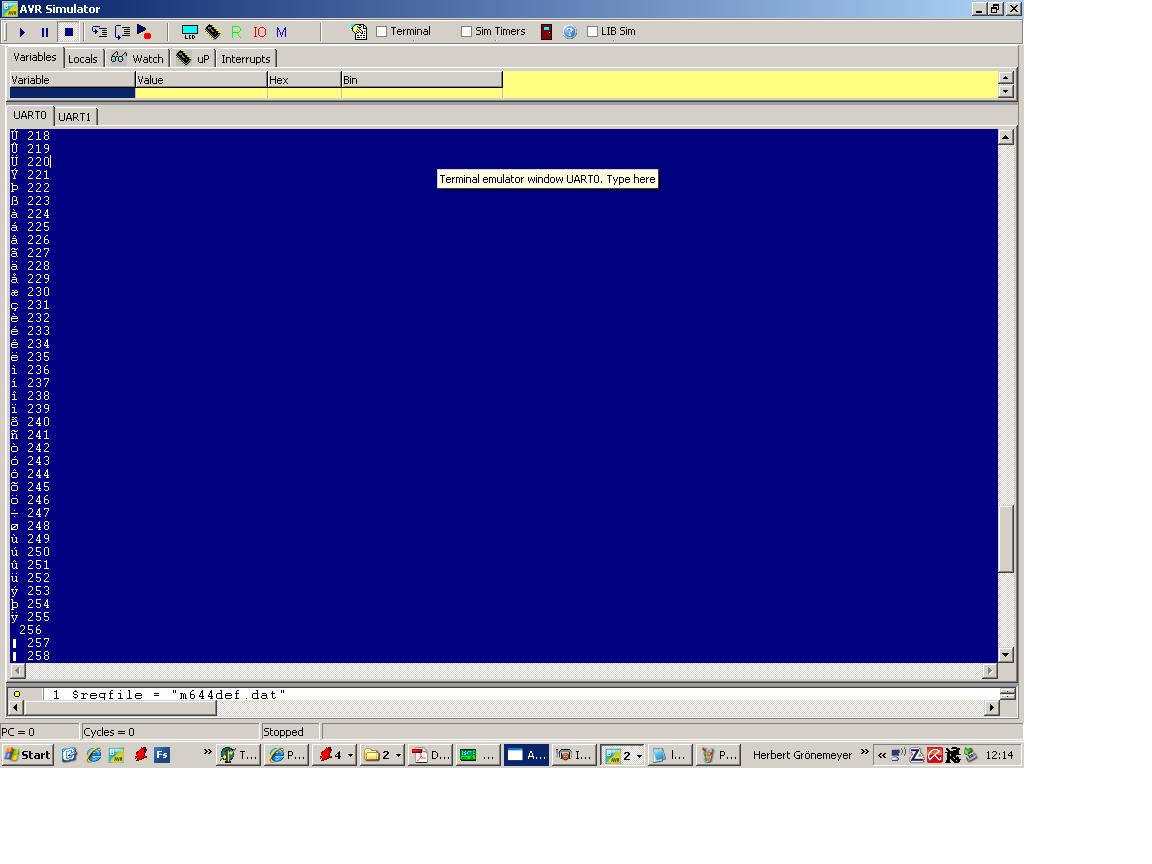Click the Stop simulation square icon
Screen dimensions: 1152x864
click(69, 32)
